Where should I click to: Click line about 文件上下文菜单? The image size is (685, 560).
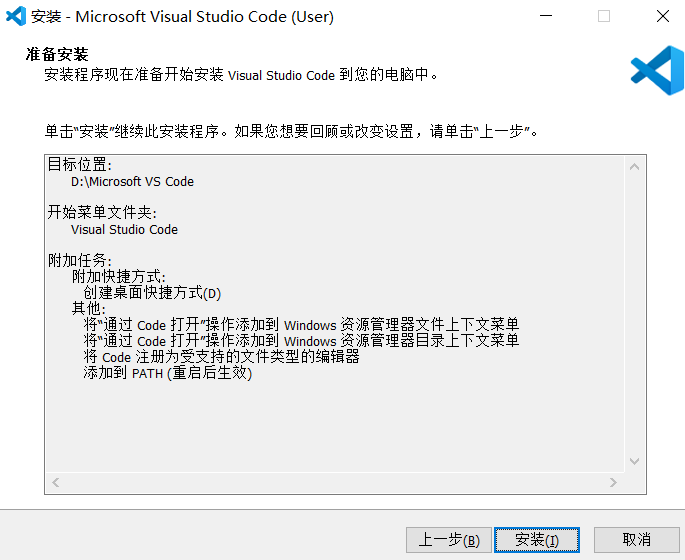click(x=301, y=325)
